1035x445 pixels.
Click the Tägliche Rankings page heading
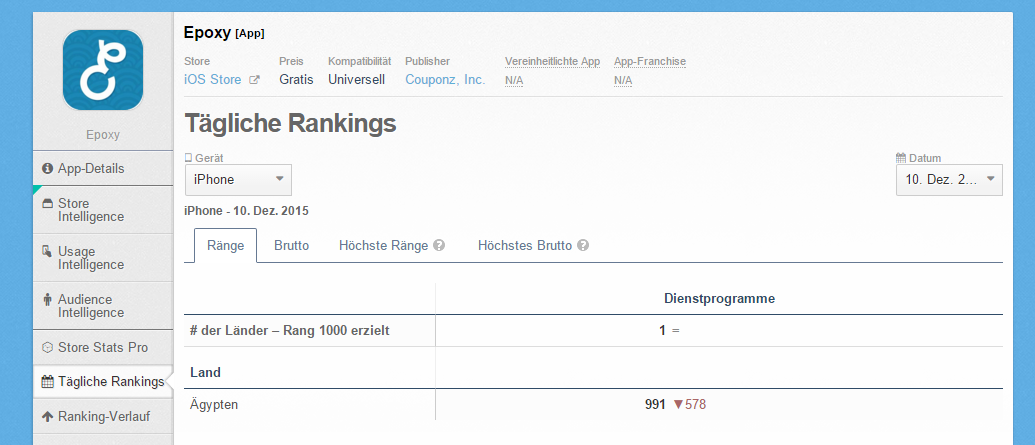point(290,123)
